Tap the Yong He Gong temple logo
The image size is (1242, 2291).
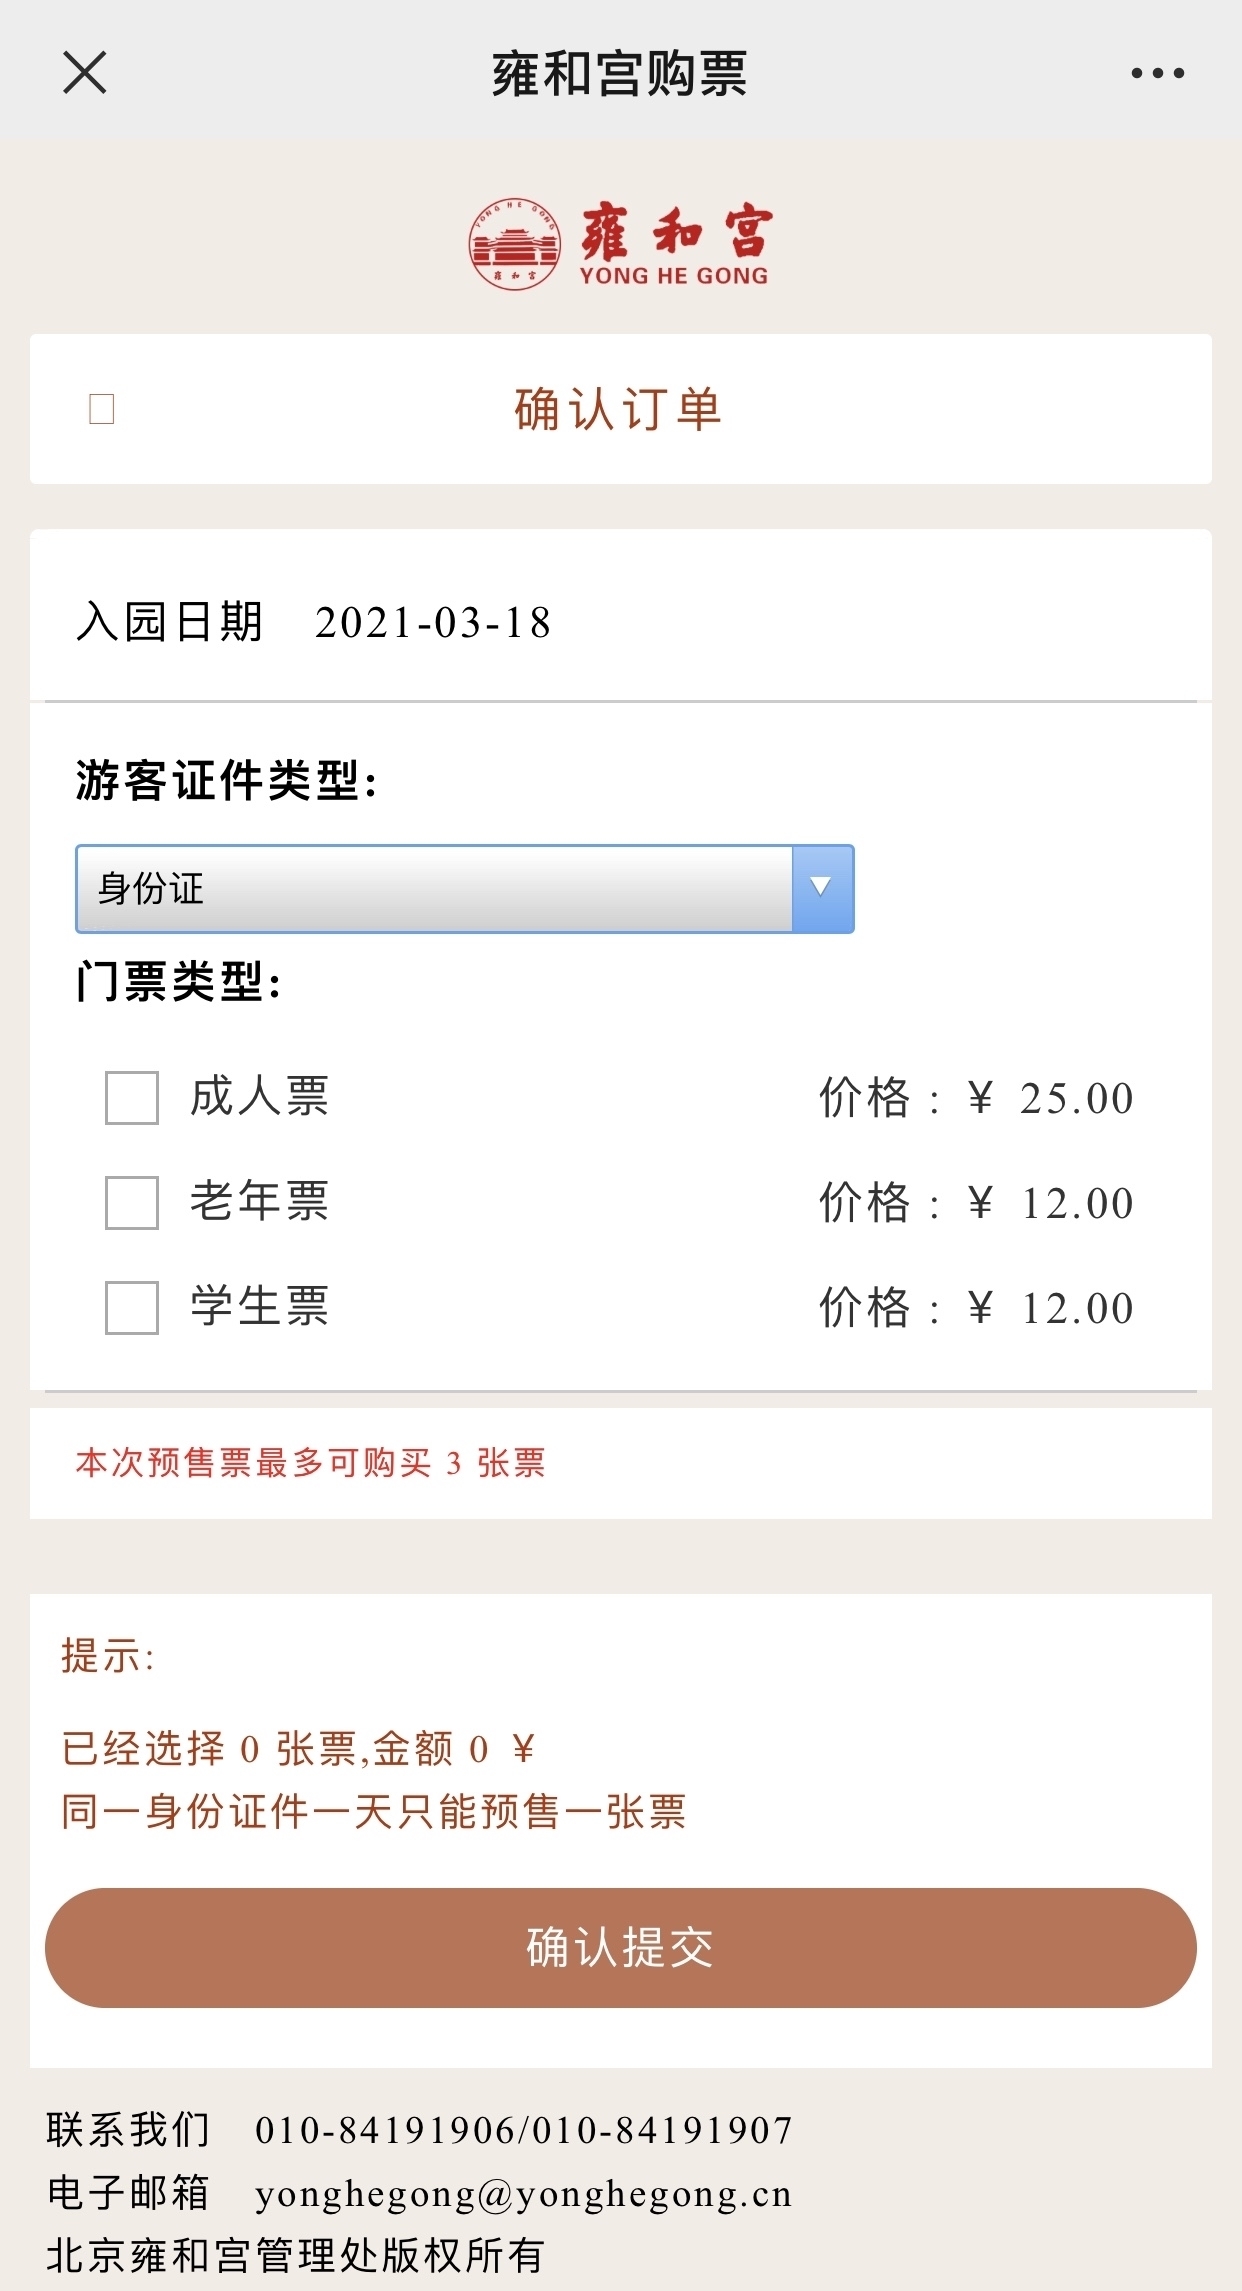click(619, 244)
